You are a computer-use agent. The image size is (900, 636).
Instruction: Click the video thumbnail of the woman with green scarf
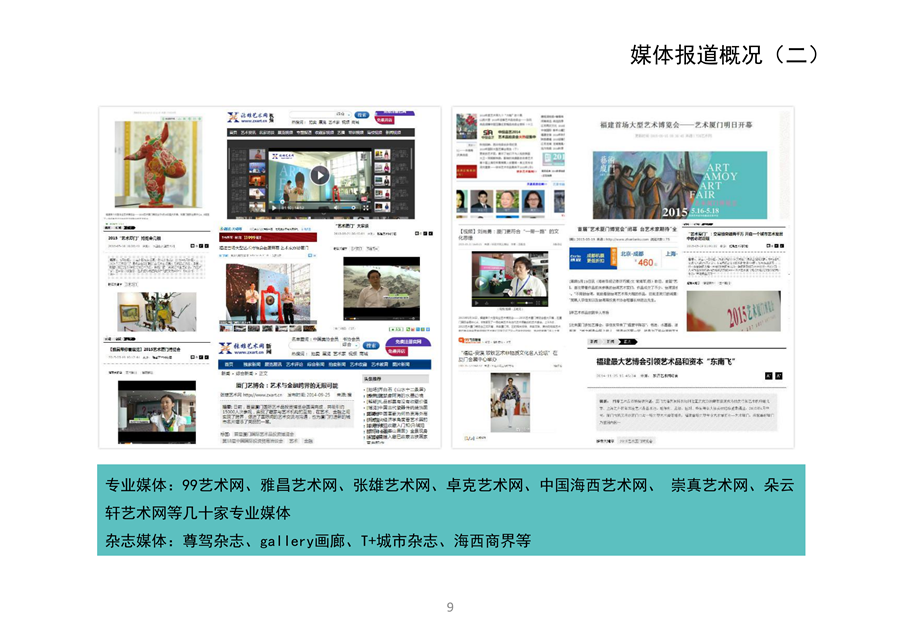pyautogui.click(x=157, y=412)
